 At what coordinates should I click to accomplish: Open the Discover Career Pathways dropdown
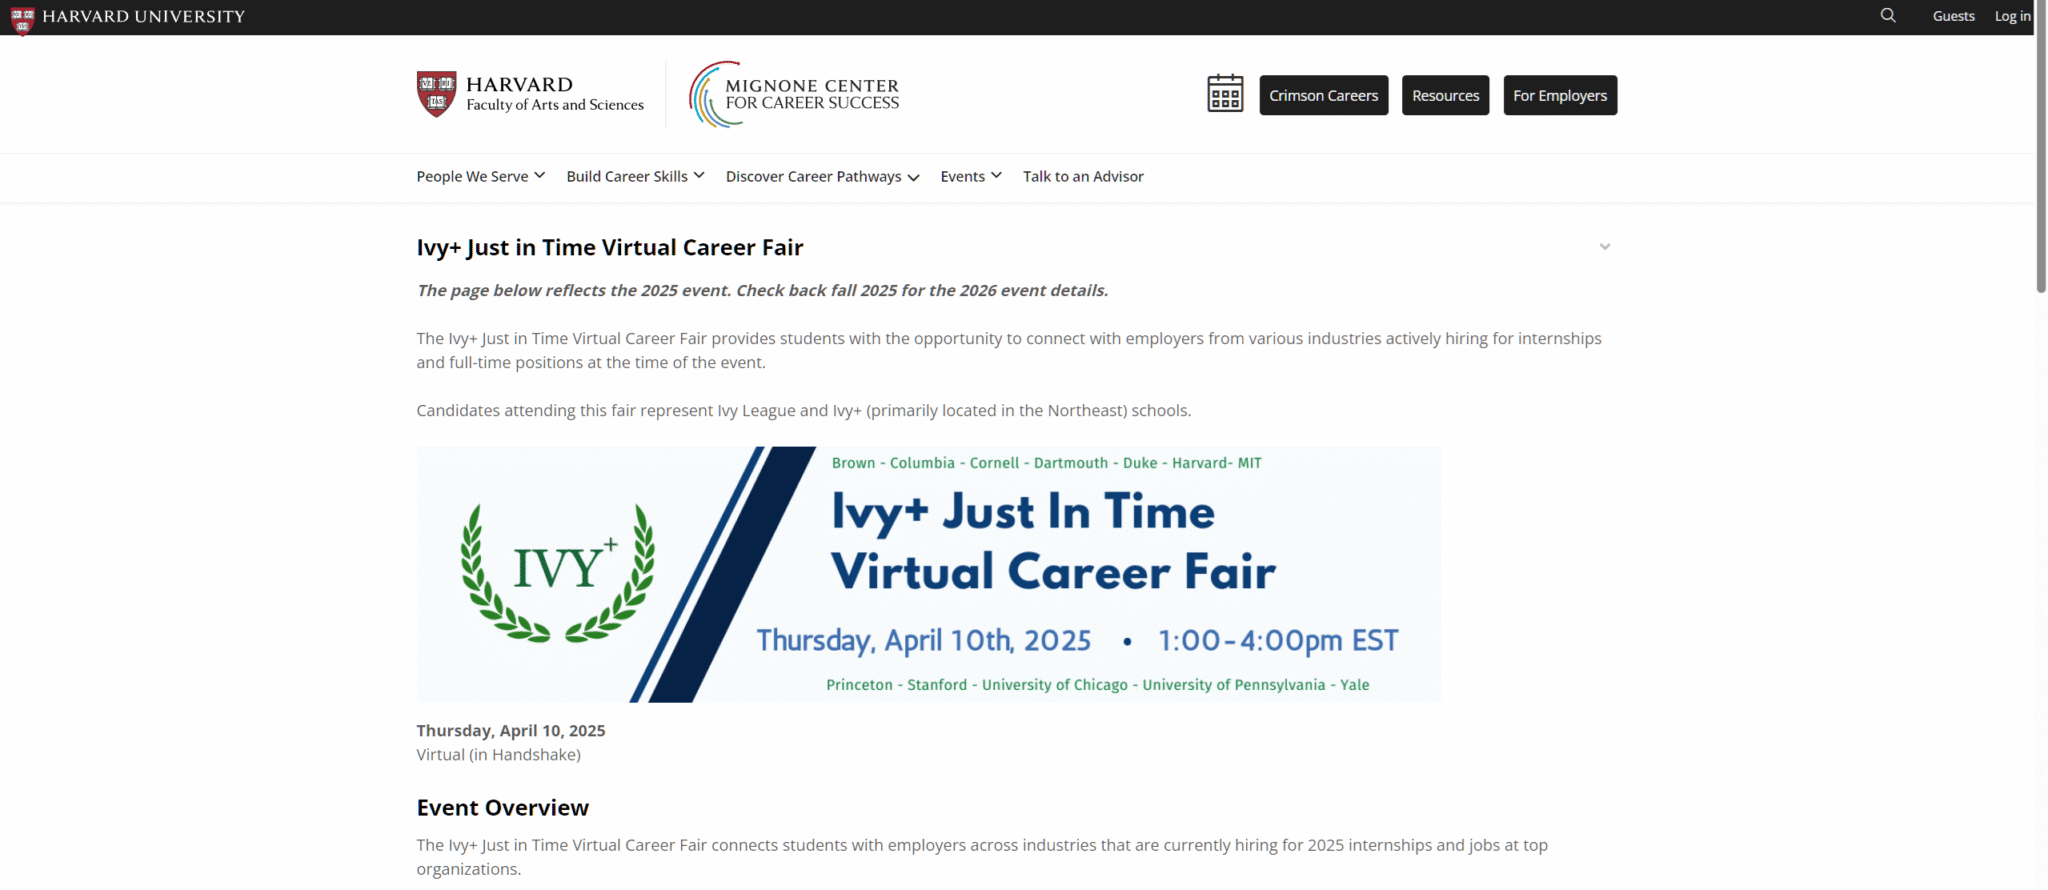click(822, 177)
